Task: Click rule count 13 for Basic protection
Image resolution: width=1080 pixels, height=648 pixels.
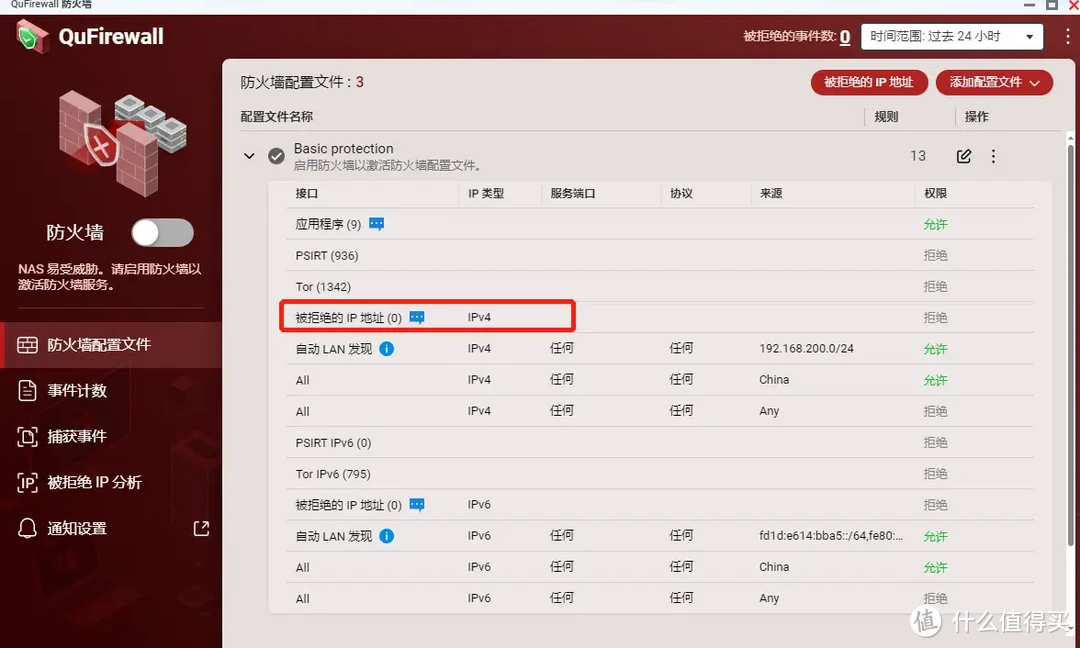Action: [x=918, y=156]
